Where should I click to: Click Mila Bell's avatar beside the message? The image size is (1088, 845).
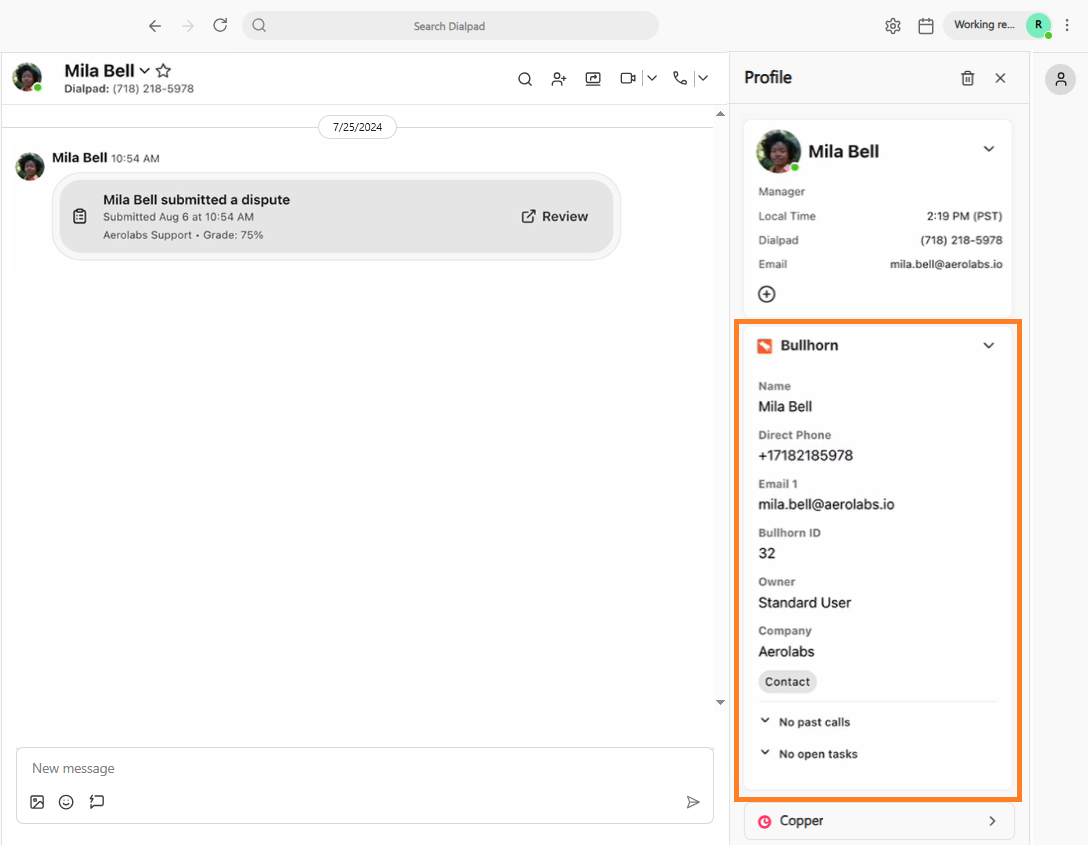click(30, 167)
